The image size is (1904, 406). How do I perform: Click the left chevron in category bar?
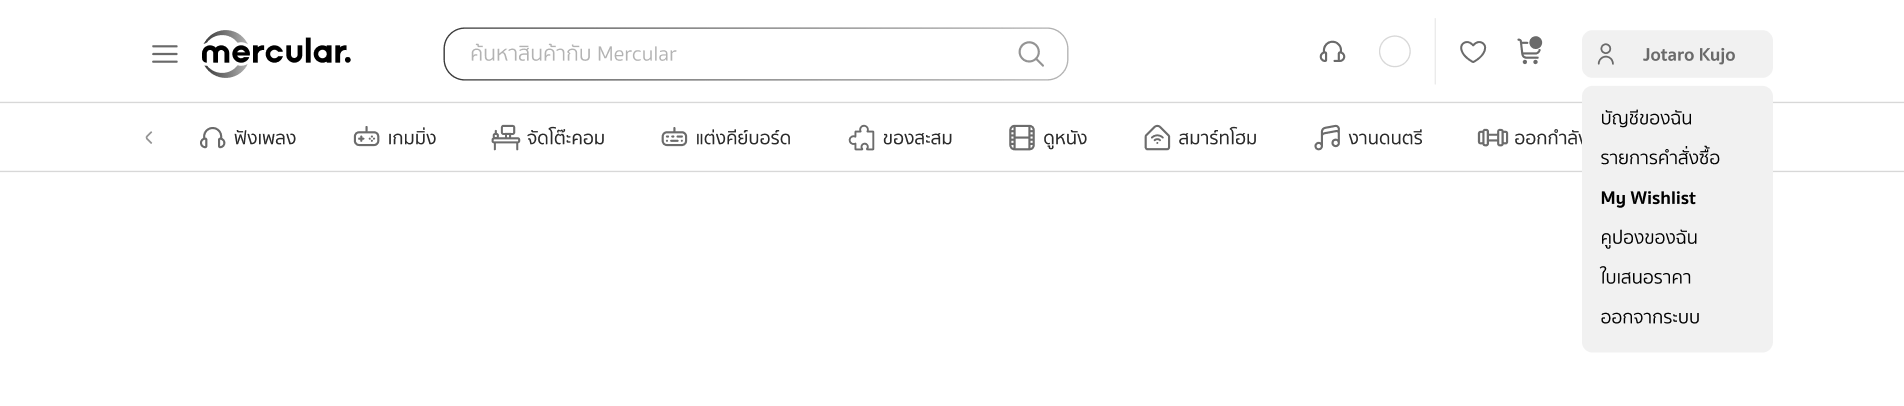(149, 138)
